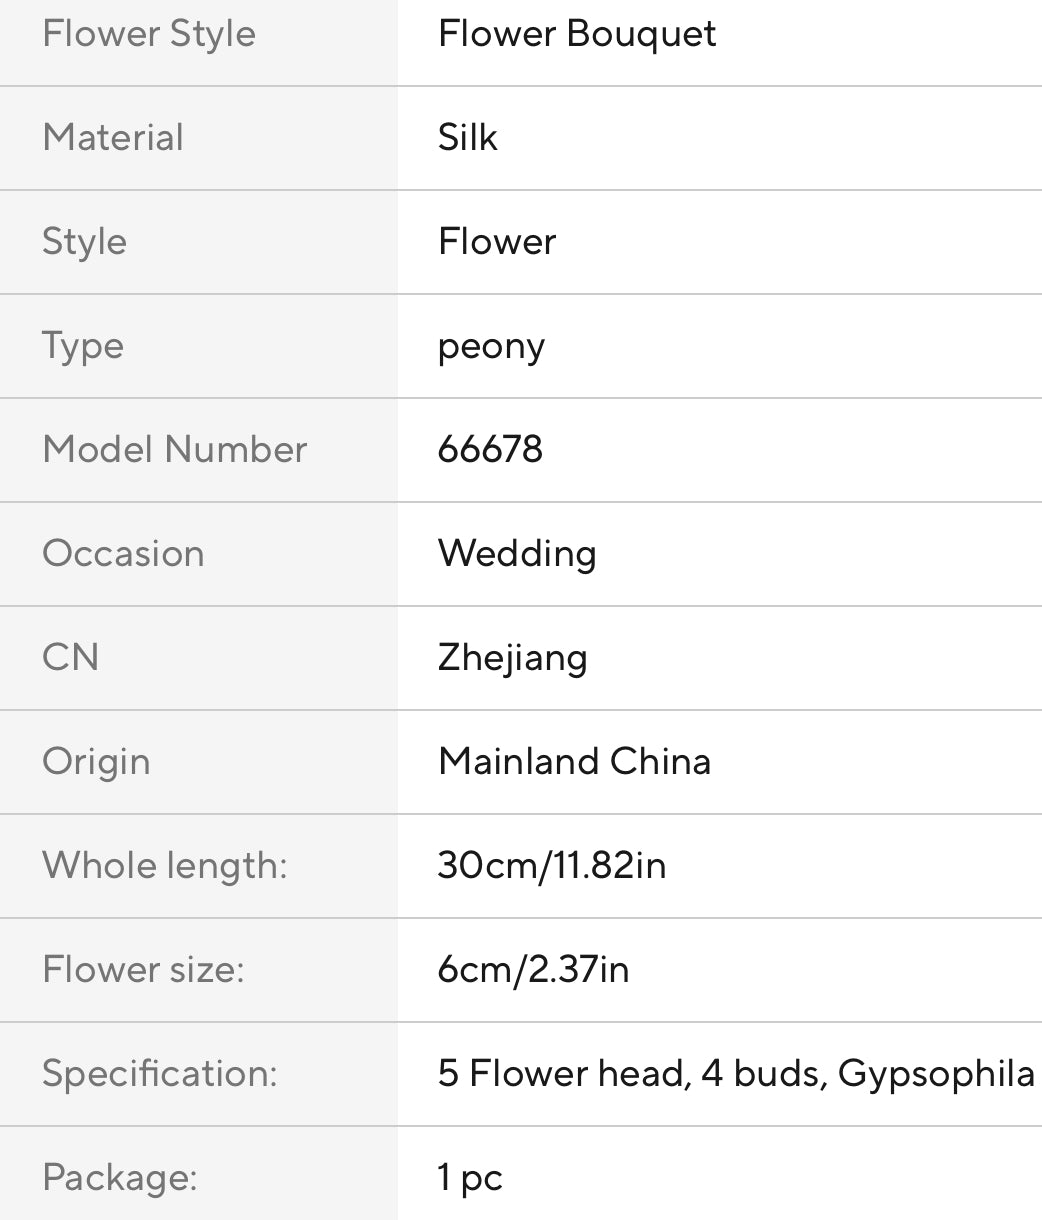1042x1220 pixels.
Task: Select the "6cm/2.37in" flower size value
Action: point(533,970)
